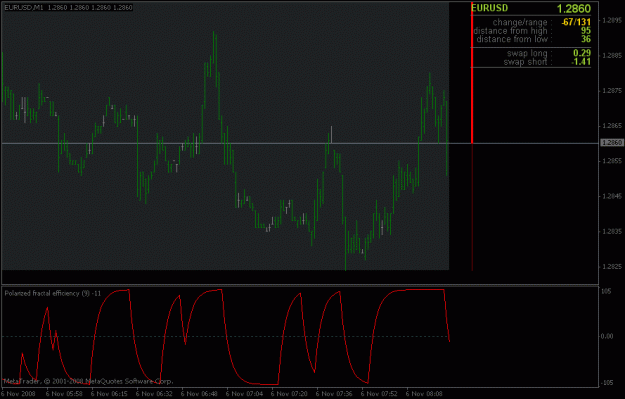Image resolution: width=625 pixels, height=399 pixels.
Task: Click the 1.2865 price axis label
Action: (612, 126)
